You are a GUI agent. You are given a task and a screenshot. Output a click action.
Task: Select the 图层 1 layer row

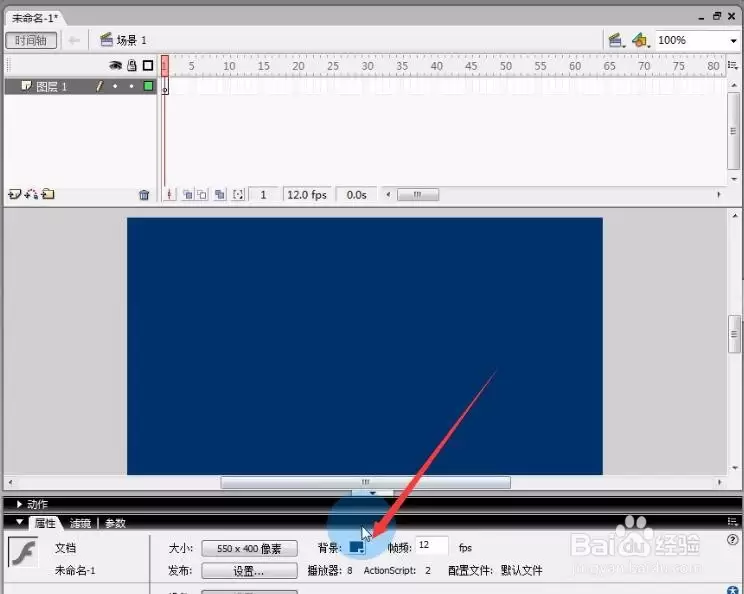[80, 86]
